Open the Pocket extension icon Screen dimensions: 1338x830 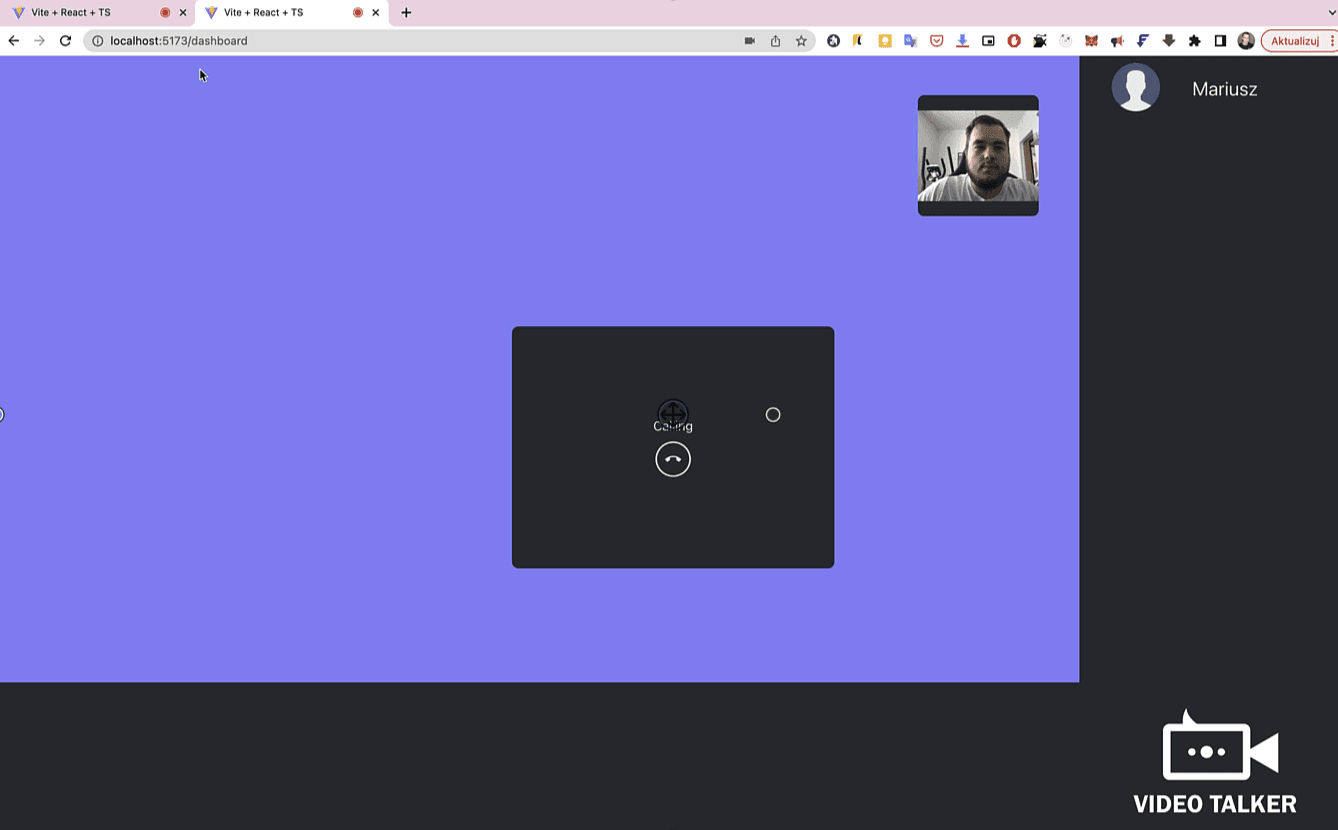pyautogui.click(x=937, y=41)
